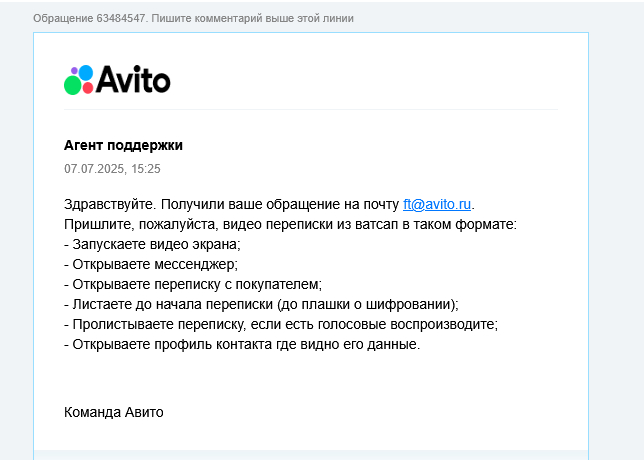Click the sentence starting 'Пришлите, пожалуйста, видео'
Screen dimensions: 644x460
[x=290, y=224]
